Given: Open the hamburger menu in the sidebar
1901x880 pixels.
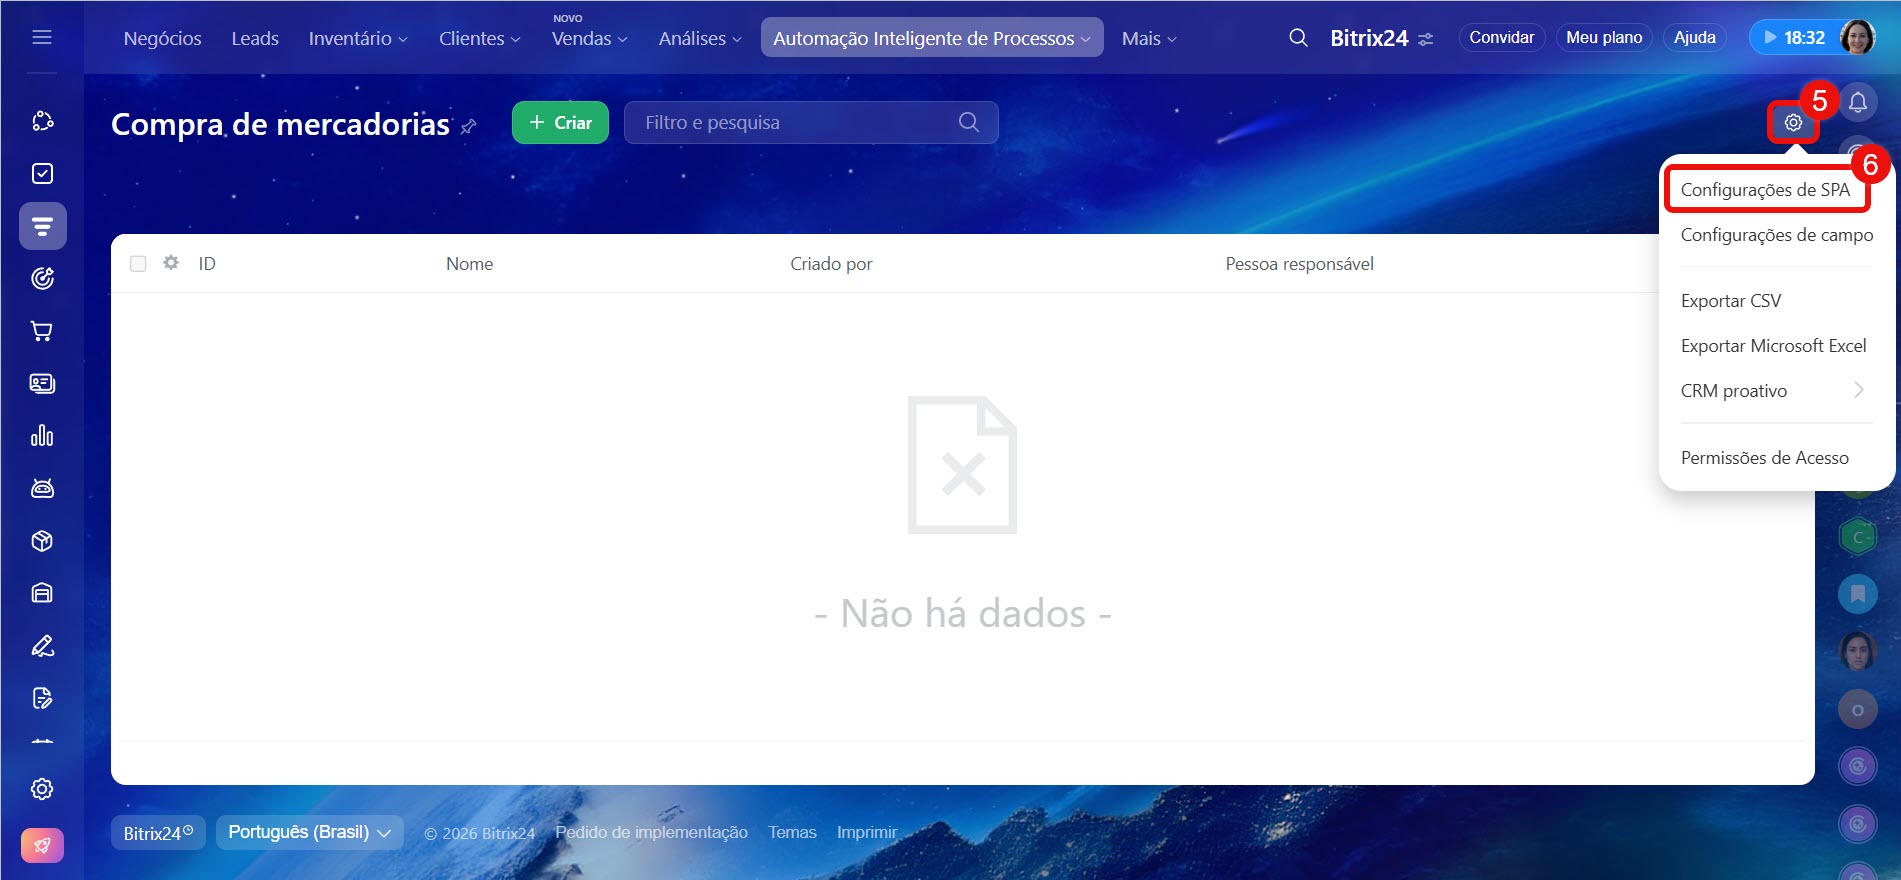Looking at the screenshot, I should 42,37.
